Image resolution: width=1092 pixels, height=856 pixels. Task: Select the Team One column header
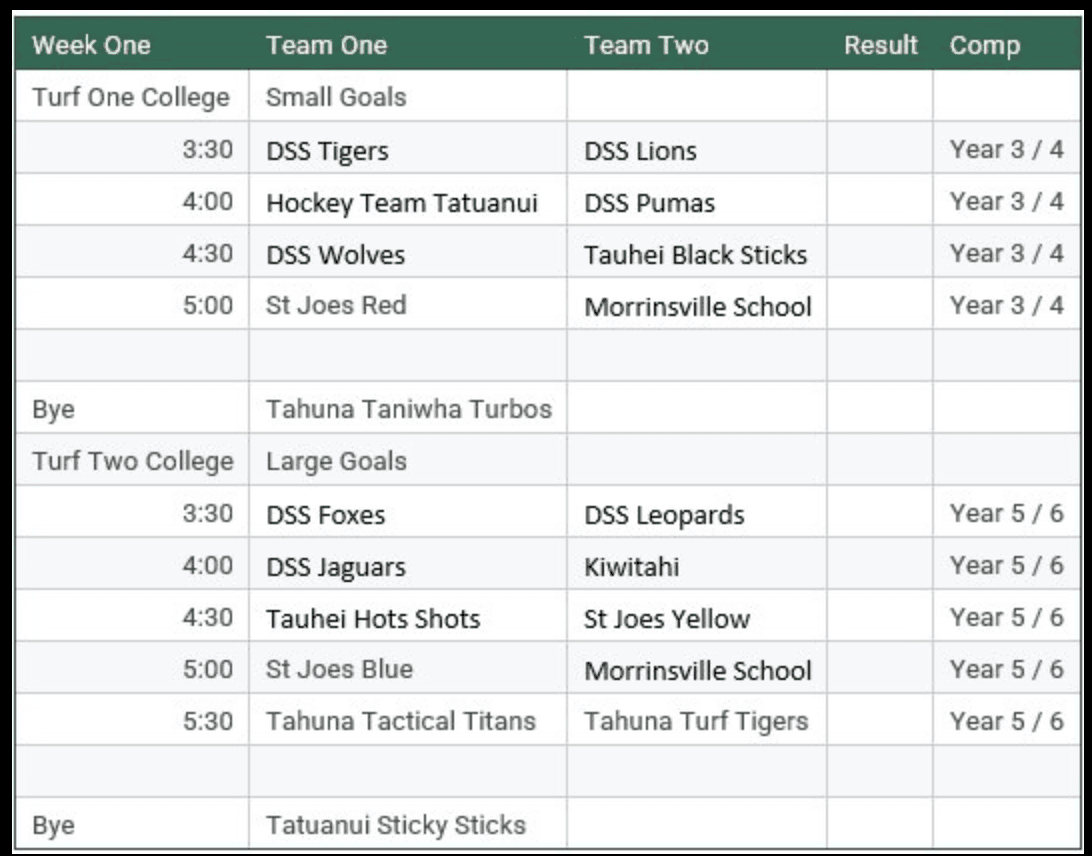pyautogui.click(x=408, y=45)
